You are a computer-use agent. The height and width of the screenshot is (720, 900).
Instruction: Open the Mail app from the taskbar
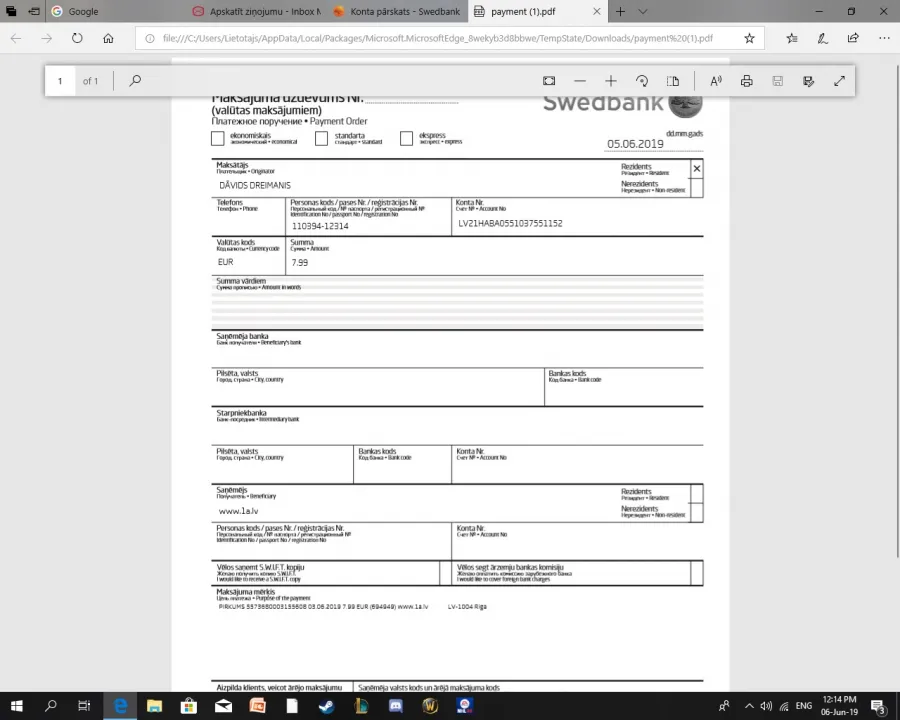223,706
